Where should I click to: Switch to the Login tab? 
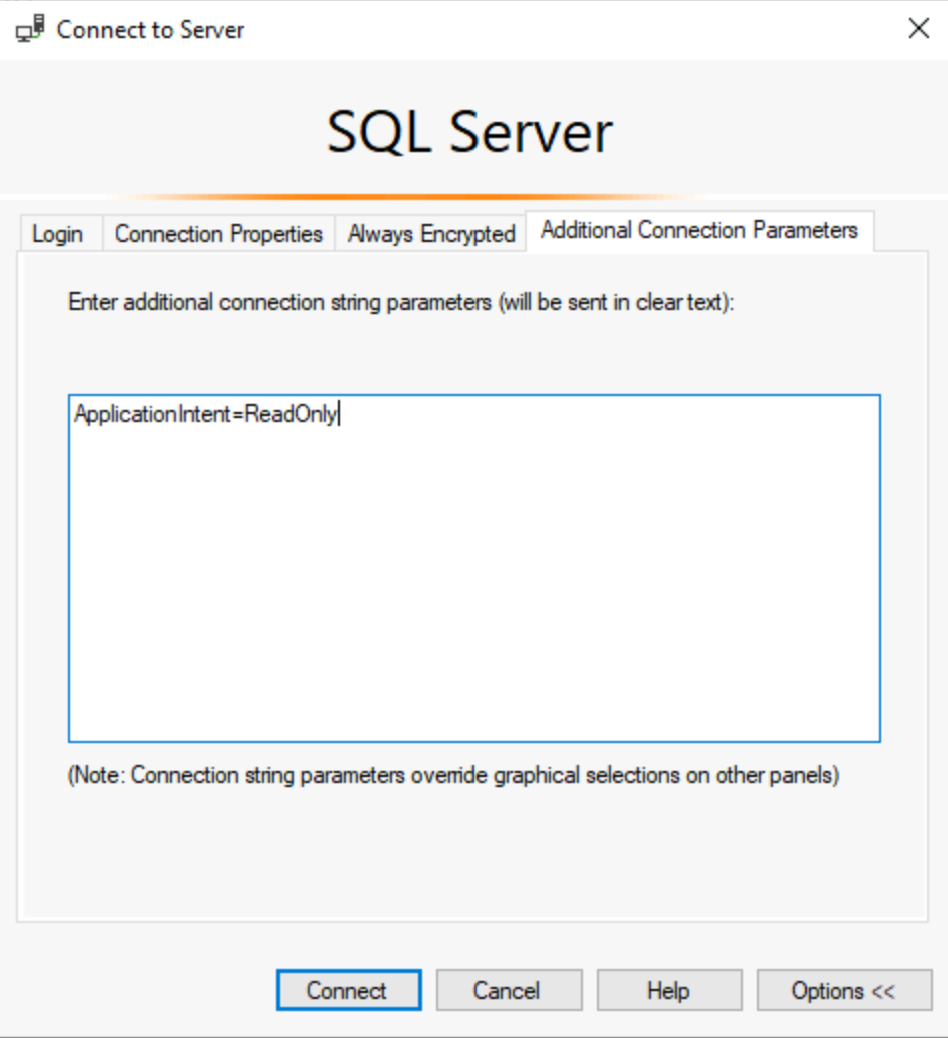tap(60, 233)
